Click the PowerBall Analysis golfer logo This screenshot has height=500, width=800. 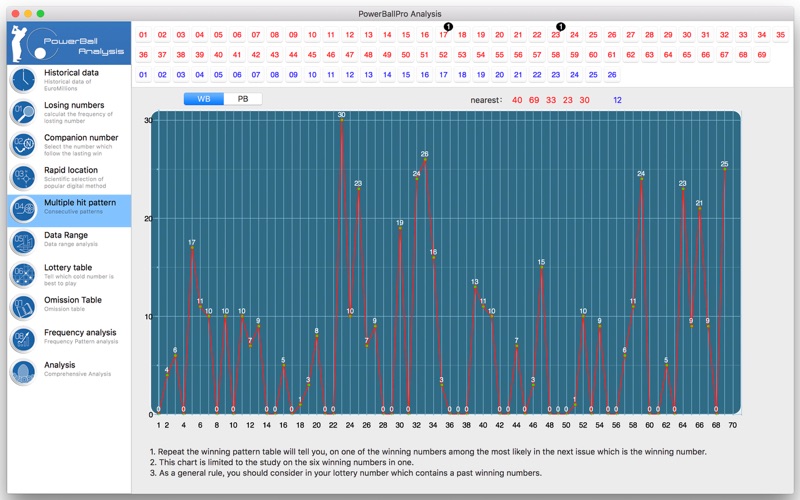69,43
